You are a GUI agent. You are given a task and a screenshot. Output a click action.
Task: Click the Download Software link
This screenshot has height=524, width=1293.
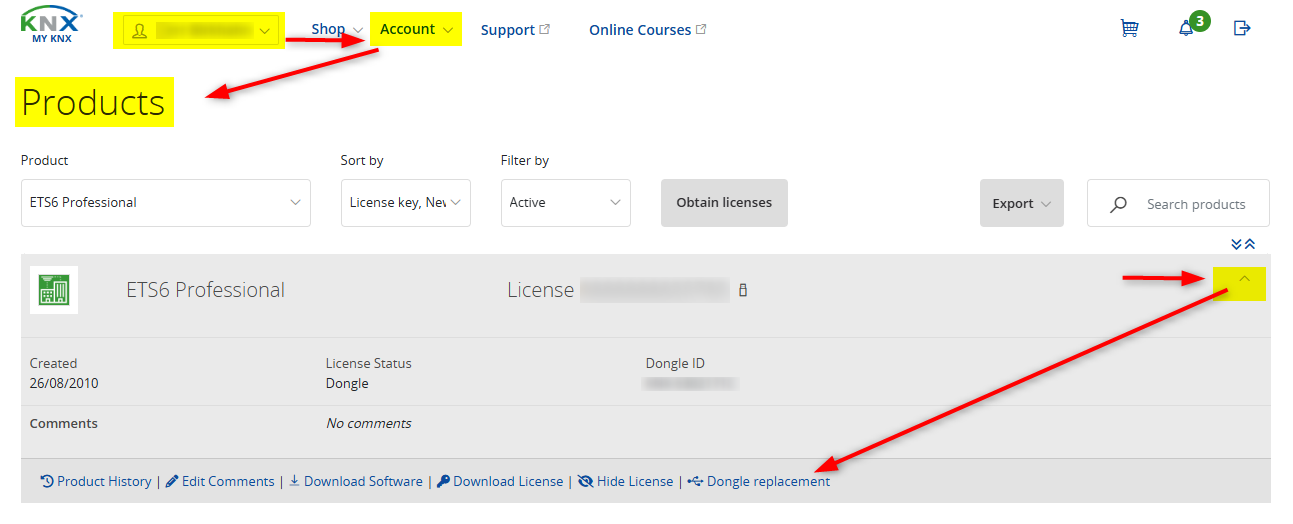pos(356,481)
